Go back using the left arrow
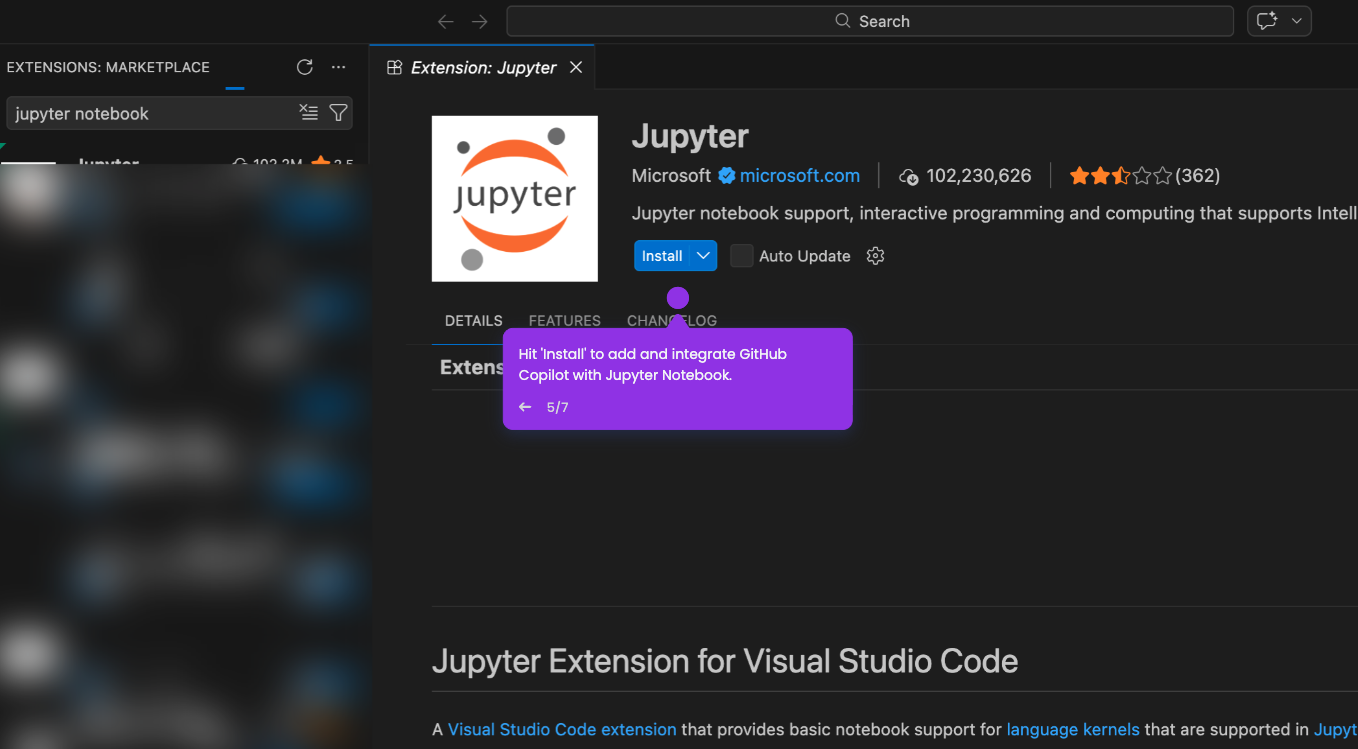 click(x=446, y=21)
